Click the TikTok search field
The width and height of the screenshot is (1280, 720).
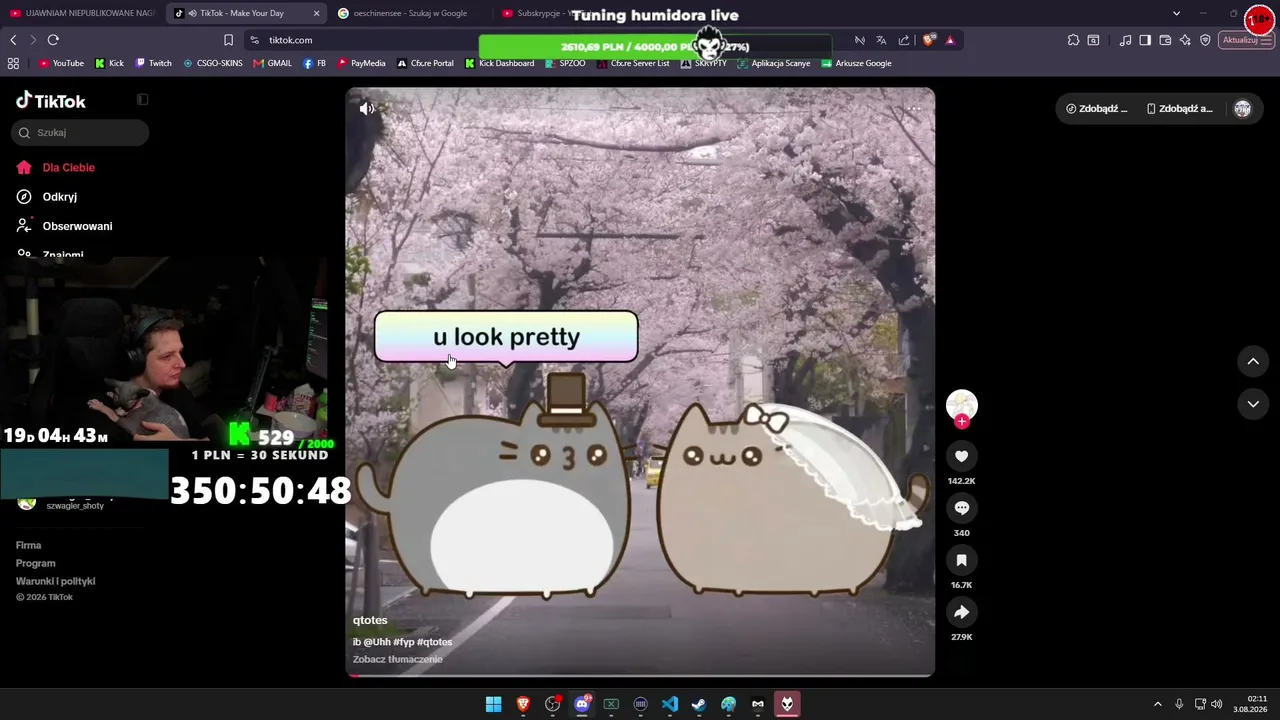point(80,132)
